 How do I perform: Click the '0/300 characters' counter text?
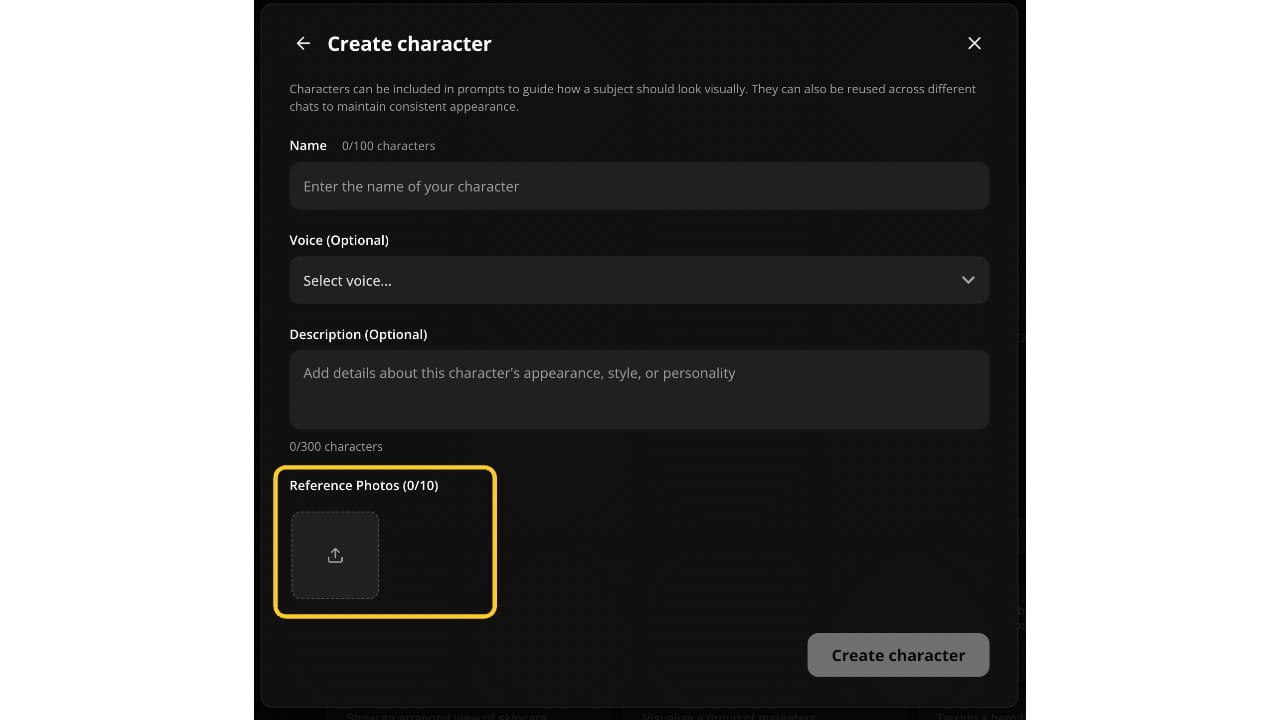pos(336,446)
